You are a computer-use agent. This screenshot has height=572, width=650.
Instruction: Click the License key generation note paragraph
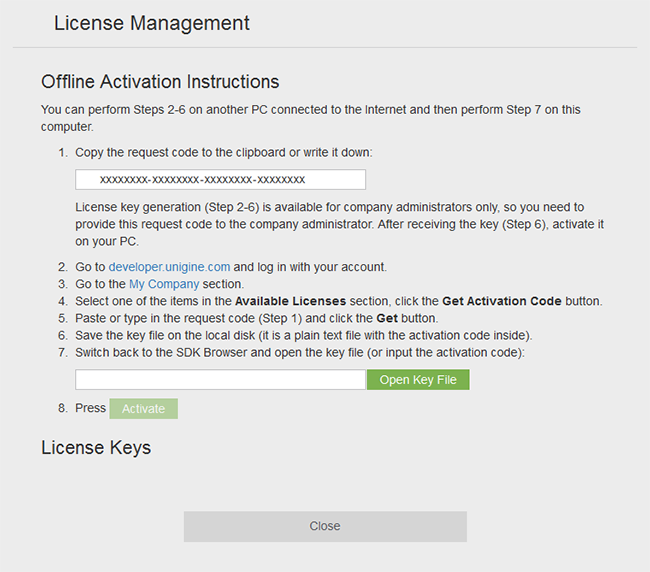pos(330,224)
